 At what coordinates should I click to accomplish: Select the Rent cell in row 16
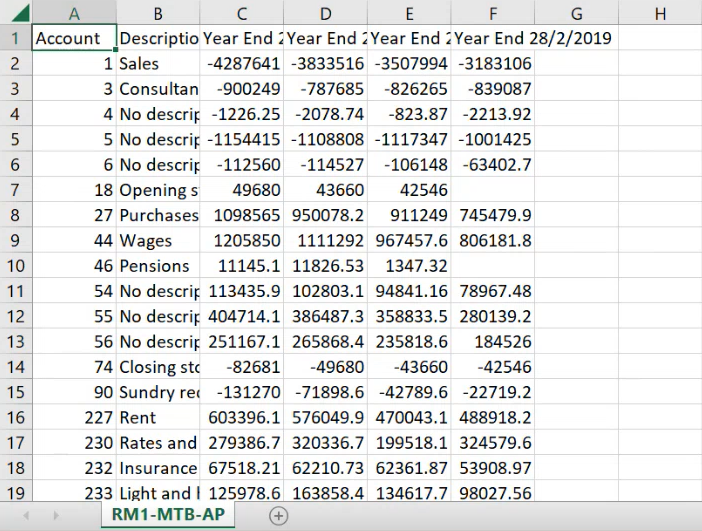tap(158, 417)
